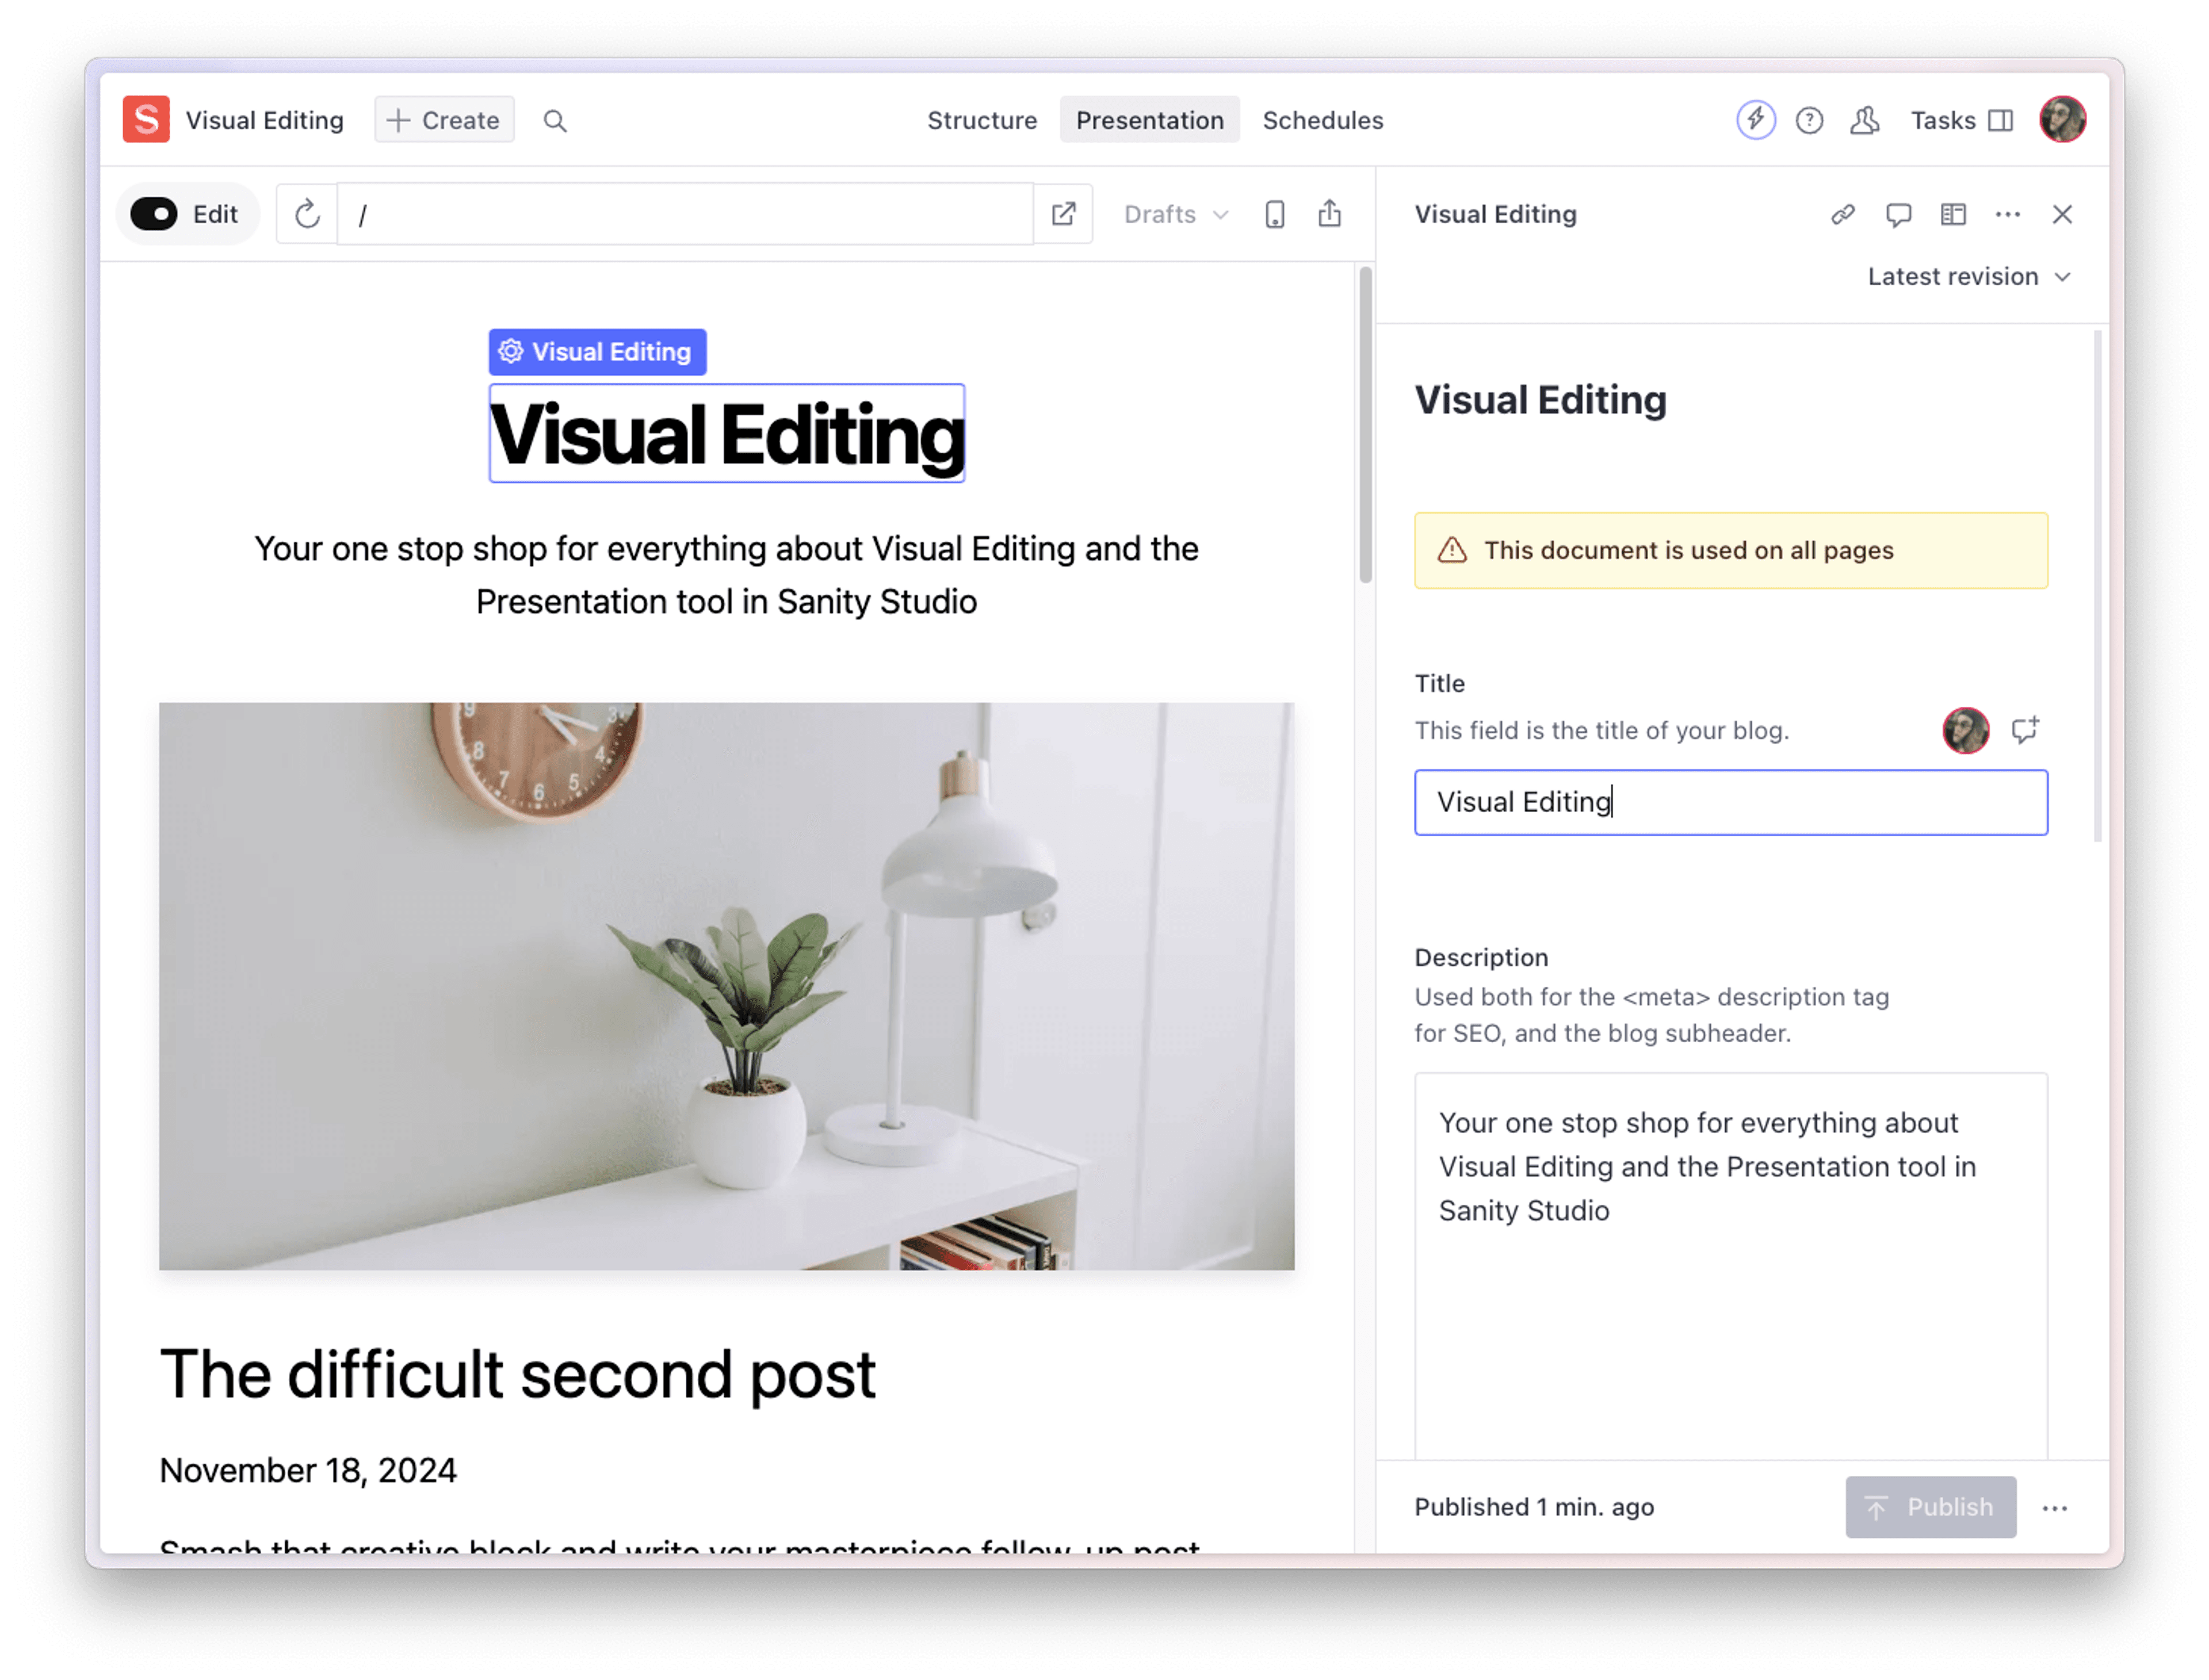The image size is (2209, 1680).
Task: View project collaborators
Action: click(1863, 120)
